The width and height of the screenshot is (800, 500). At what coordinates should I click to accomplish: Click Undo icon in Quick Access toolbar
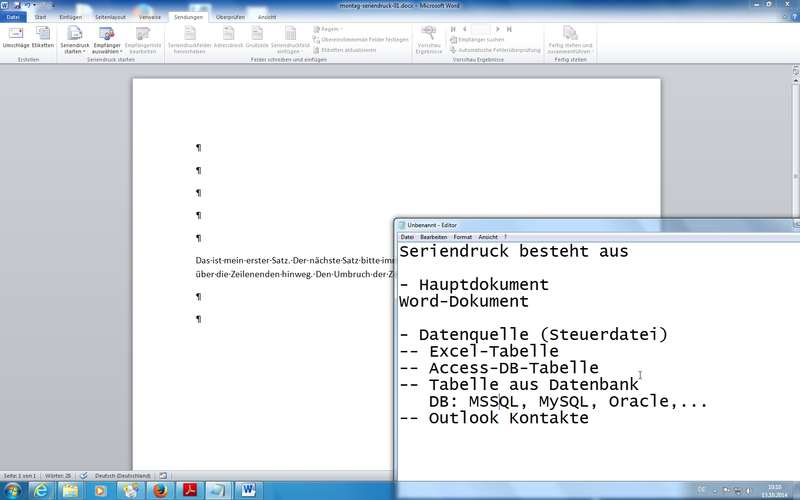point(27,5)
